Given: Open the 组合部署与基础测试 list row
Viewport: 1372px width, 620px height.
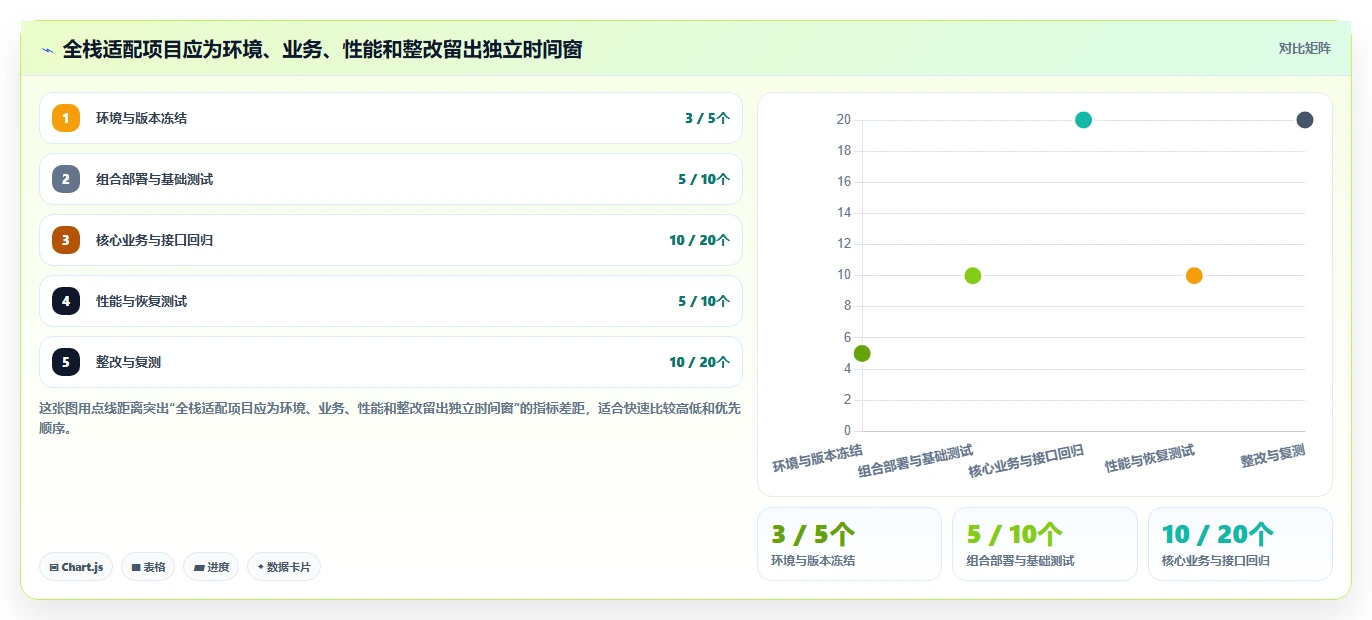Looking at the screenshot, I should tap(391, 179).
